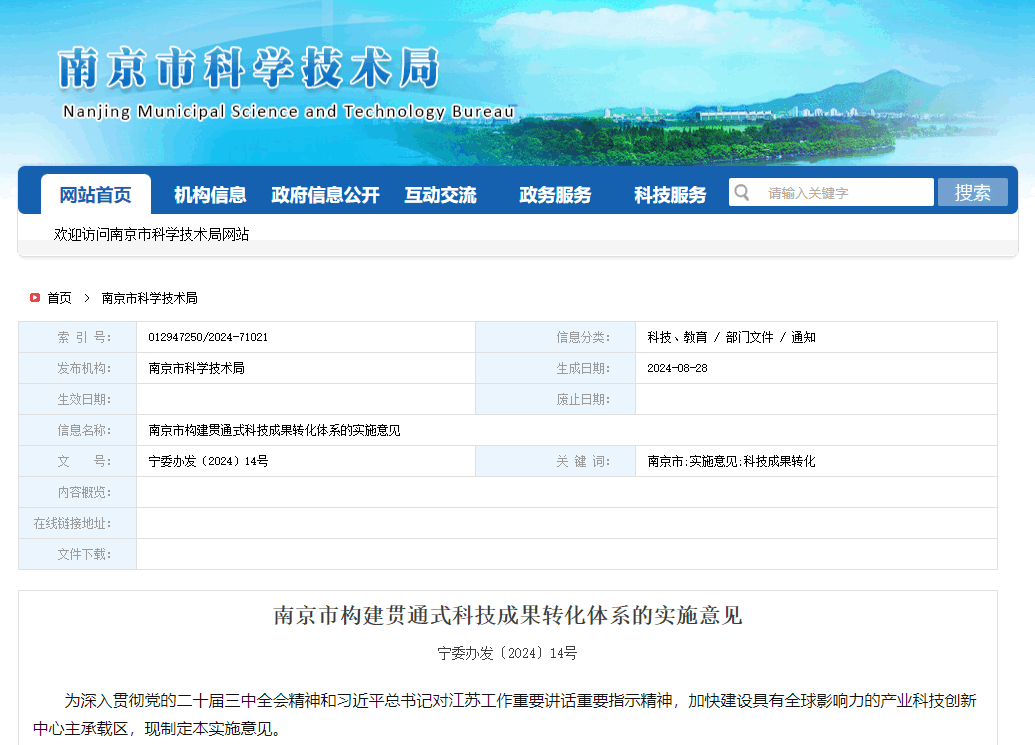The height and width of the screenshot is (745, 1035).
Task: Click the article subtitle 宁委办发〔2024〕14号
Action: point(508,653)
